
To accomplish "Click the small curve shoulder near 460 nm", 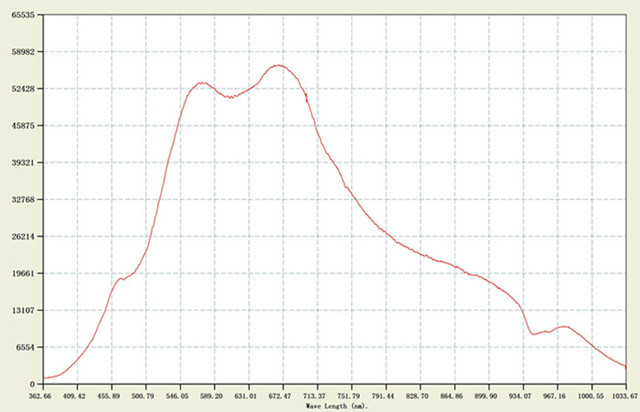I will click(x=121, y=278).
